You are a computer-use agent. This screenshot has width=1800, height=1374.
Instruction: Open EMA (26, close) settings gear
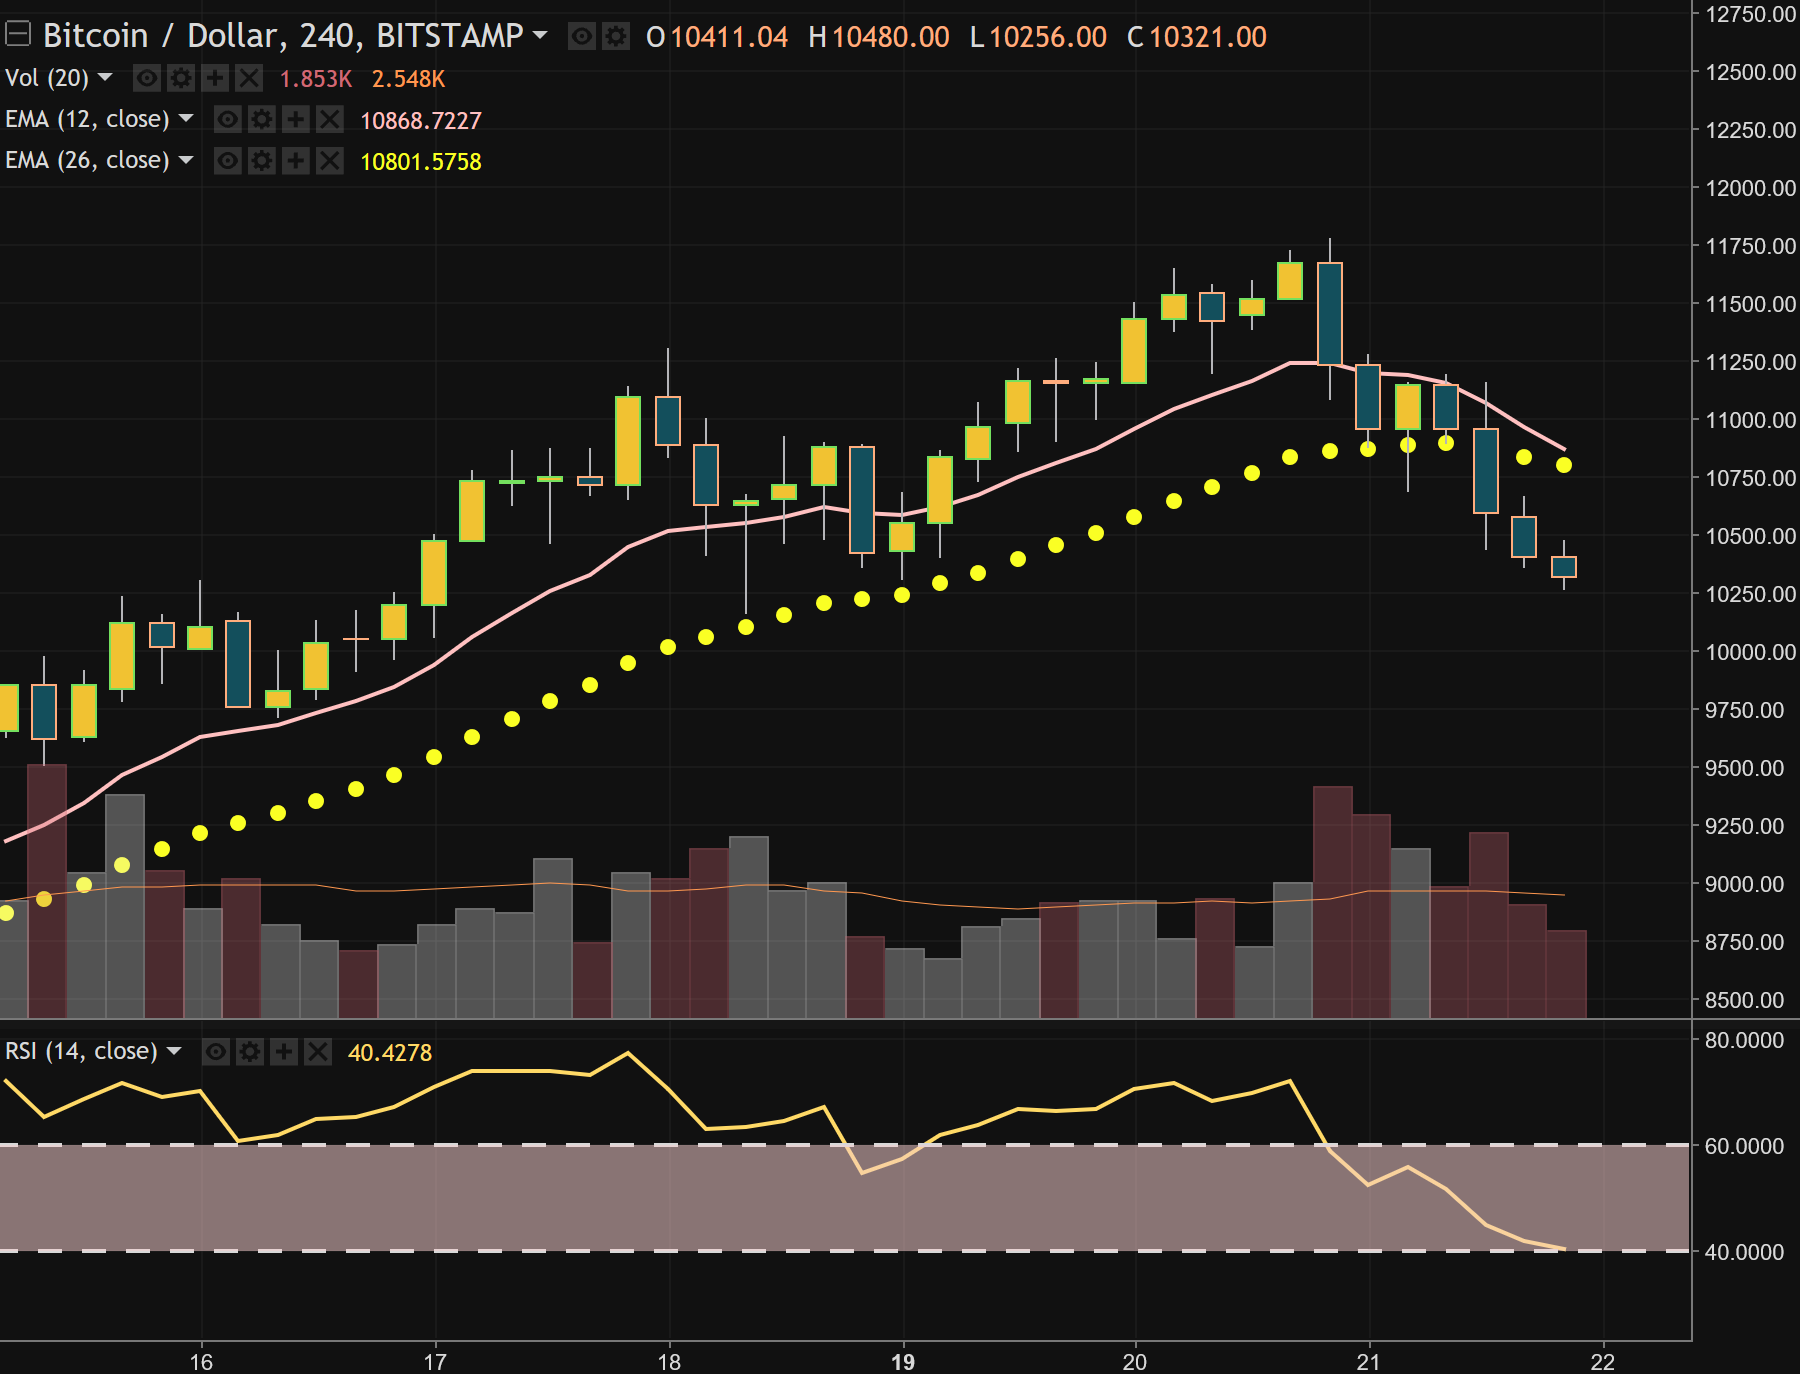point(262,161)
